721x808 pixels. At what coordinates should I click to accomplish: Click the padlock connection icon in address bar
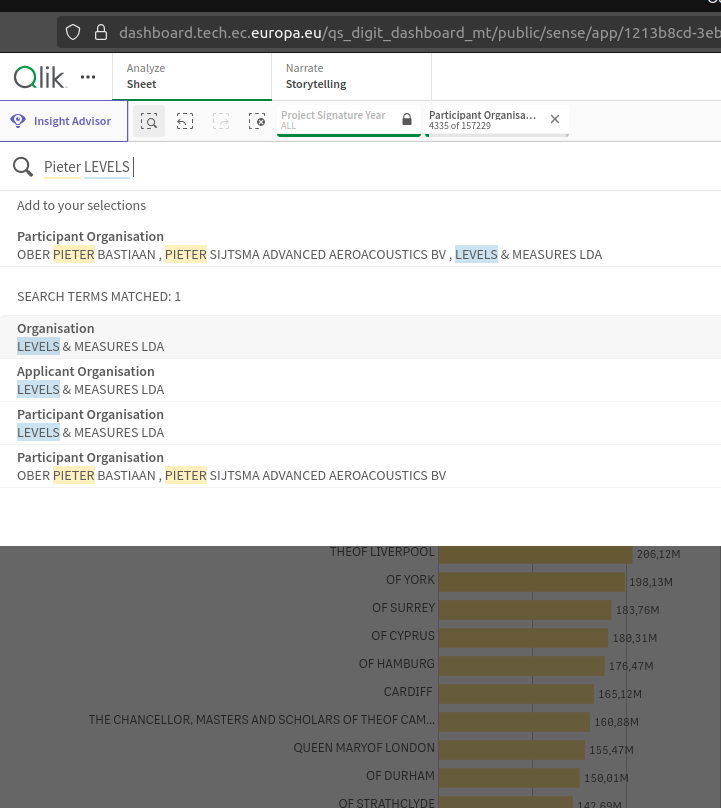tap(101, 32)
